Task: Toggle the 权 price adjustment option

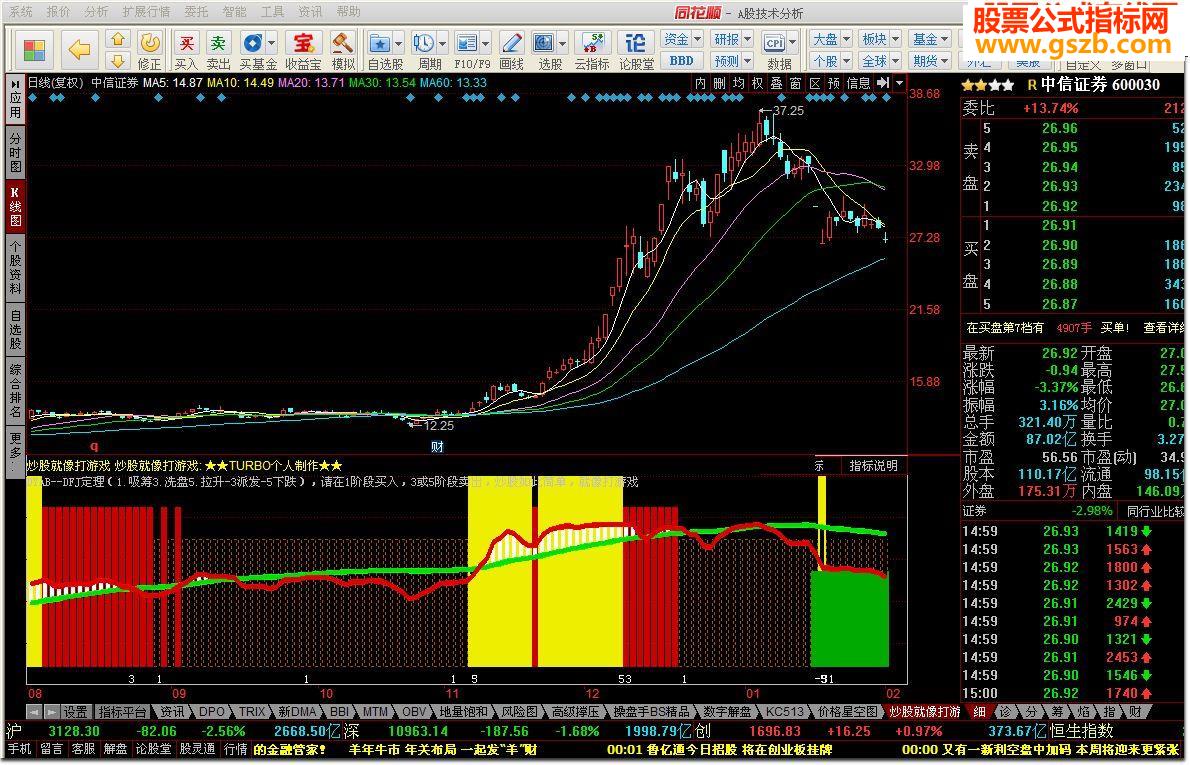Action: [x=757, y=83]
